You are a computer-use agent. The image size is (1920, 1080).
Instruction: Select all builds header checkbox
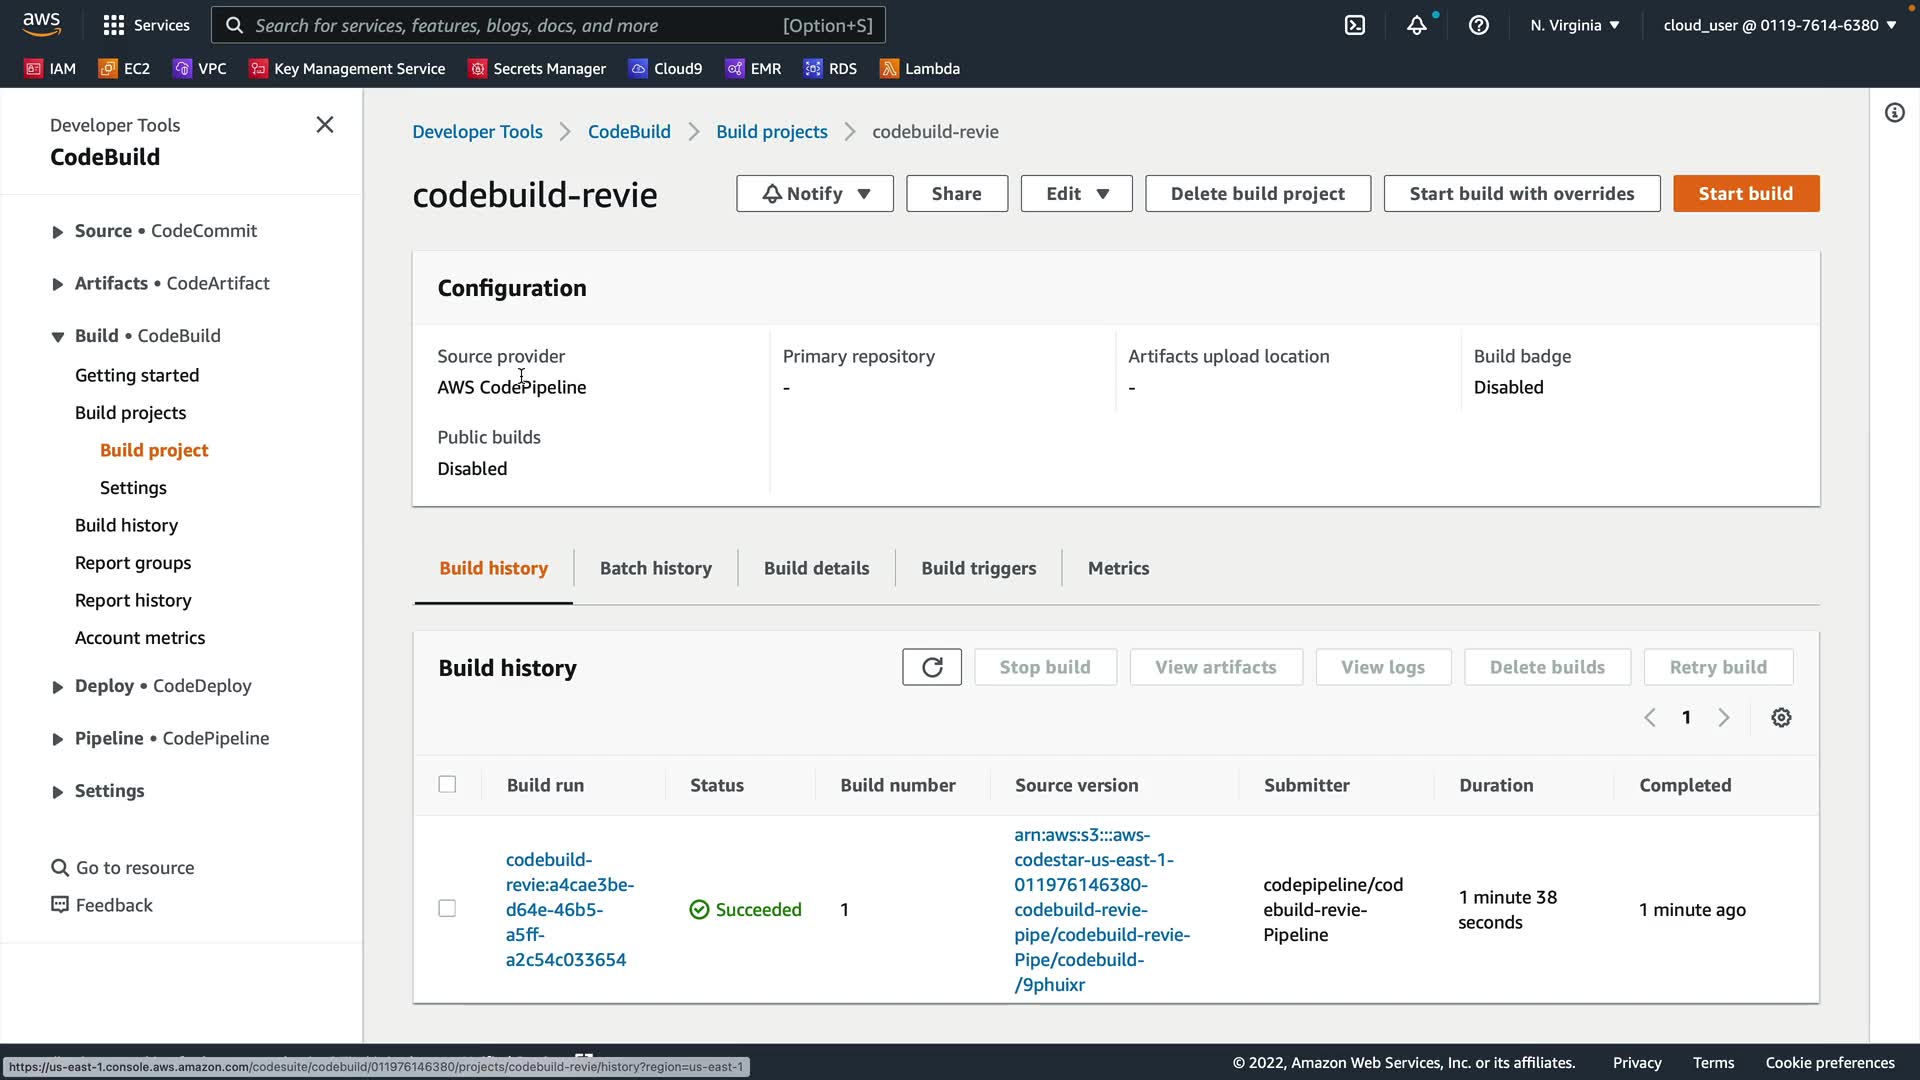(x=447, y=785)
